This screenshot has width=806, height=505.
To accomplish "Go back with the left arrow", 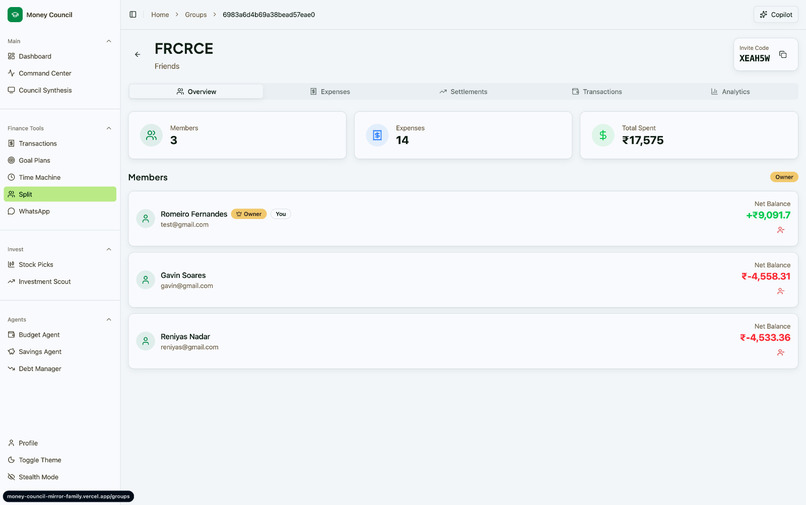I will pos(137,54).
